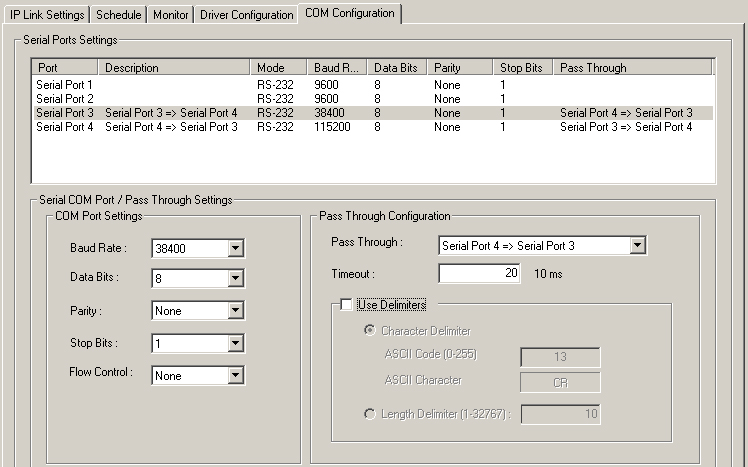Switch to the Monitor tab
The width and height of the screenshot is (748, 467).
click(171, 15)
